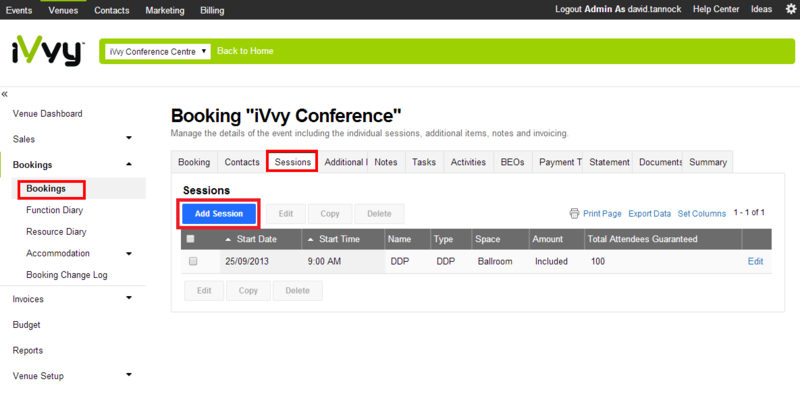Sort ascending by Start Date arrow
The height and width of the screenshot is (398, 800).
(228, 239)
